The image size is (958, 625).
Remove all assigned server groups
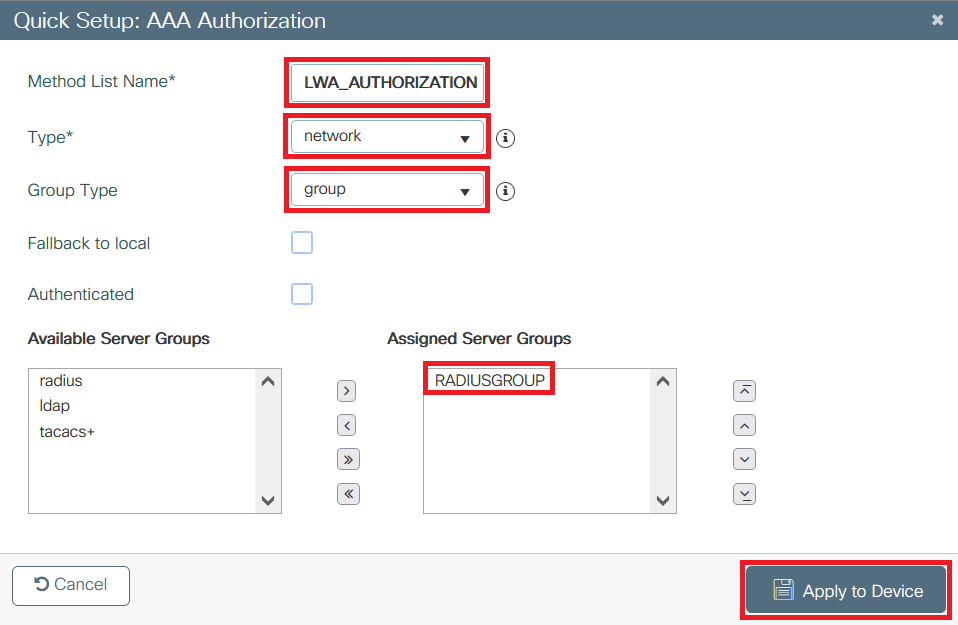(346, 493)
